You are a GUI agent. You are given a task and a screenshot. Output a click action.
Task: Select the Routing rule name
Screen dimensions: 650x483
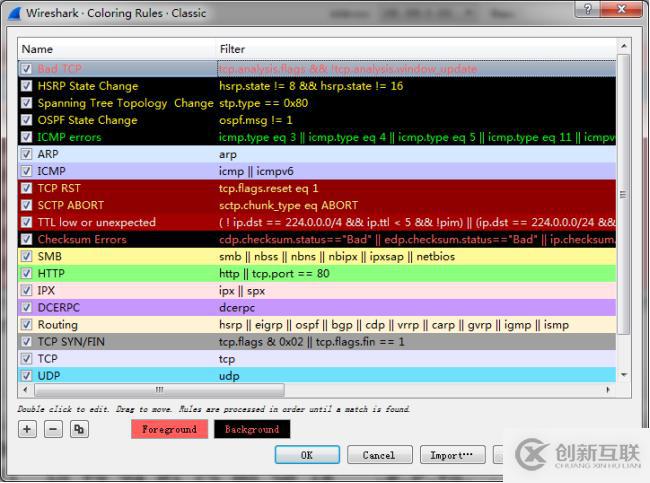click(x=58, y=325)
